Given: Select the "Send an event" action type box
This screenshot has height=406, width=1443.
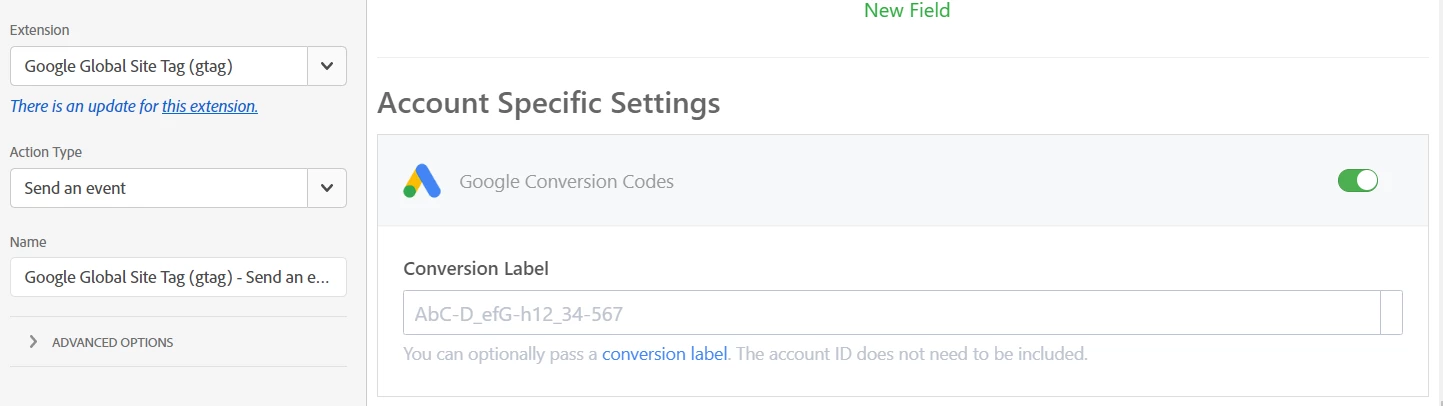Looking at the screenshot, I should [x=159, y=188].
